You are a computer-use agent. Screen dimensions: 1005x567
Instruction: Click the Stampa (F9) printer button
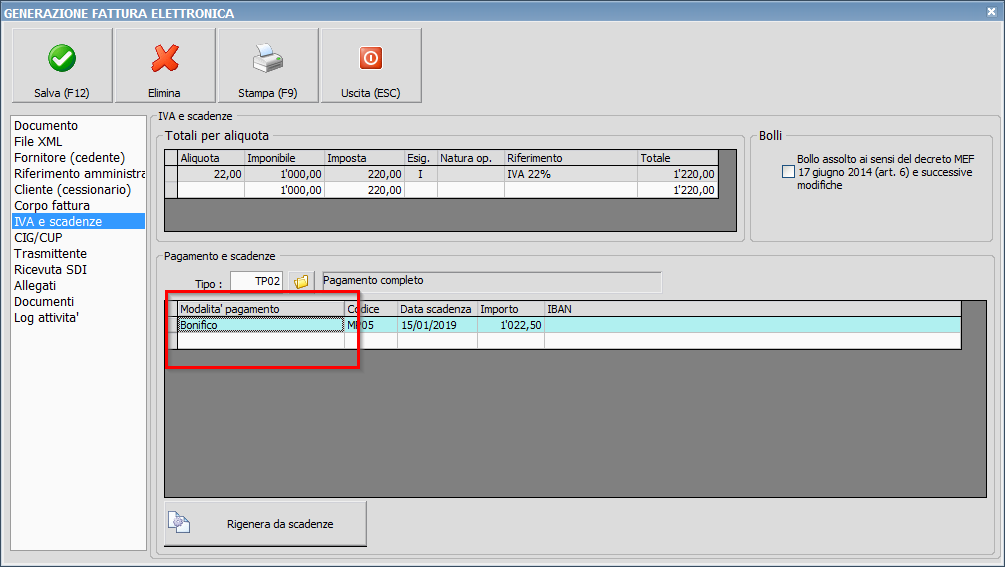pyautogui.click(x=268, y=65)
